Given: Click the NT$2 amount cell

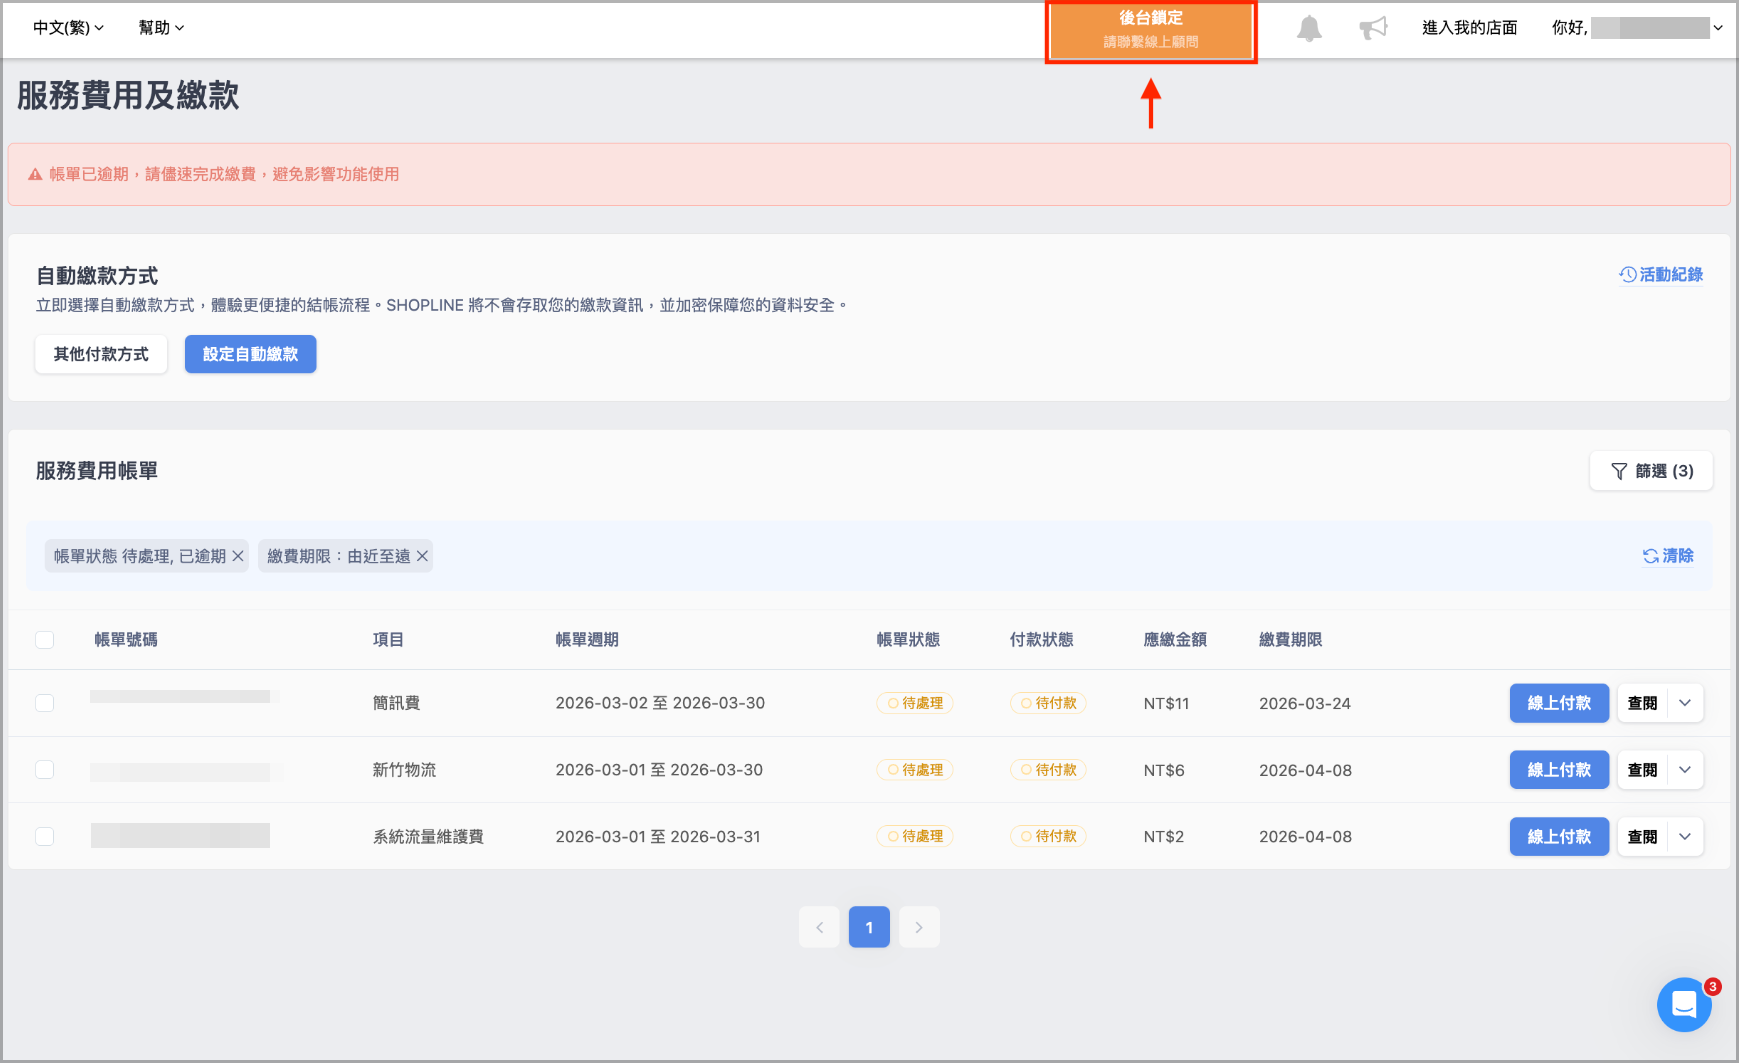Looking at the screenshot, I should point(1164,837).
